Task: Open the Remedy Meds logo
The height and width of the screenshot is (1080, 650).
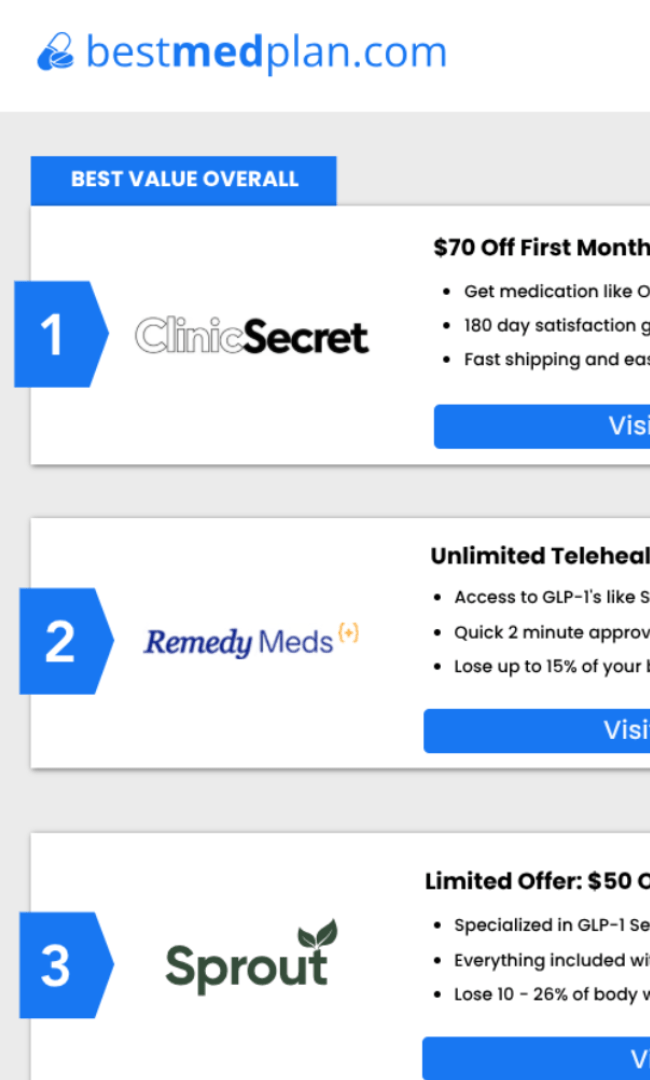Action: point(250,640)
